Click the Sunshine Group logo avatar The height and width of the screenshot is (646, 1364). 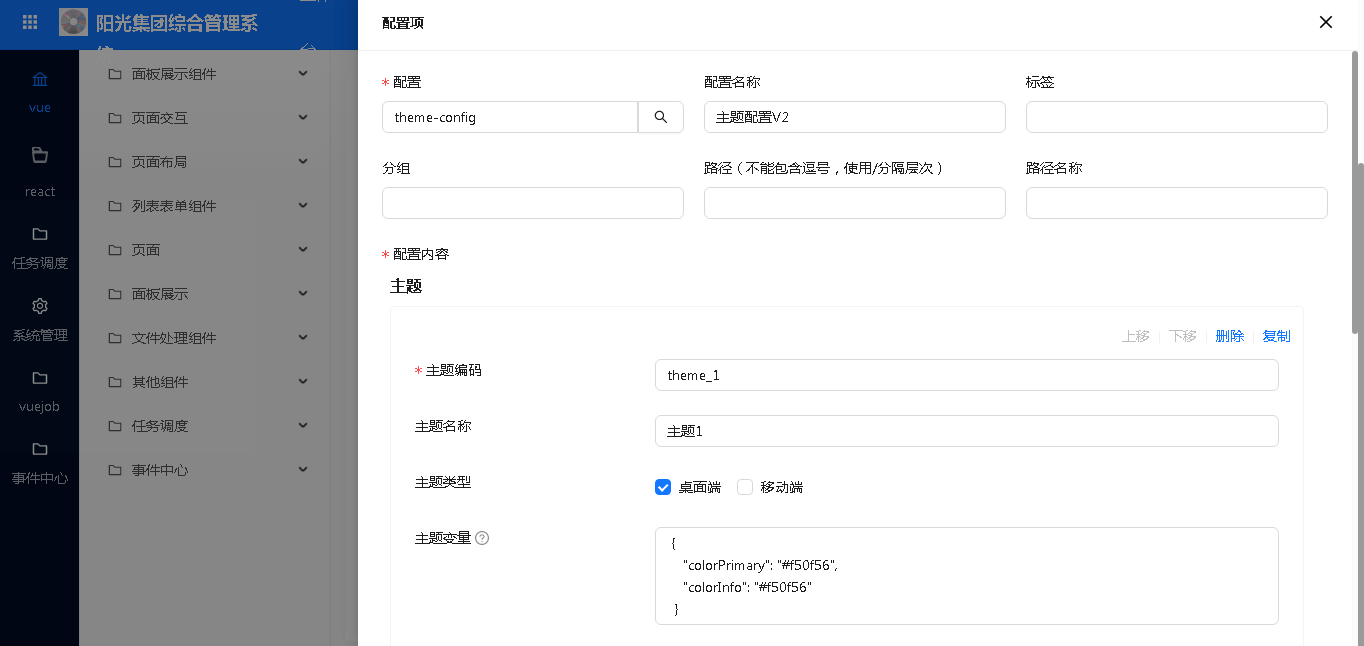tap(74, 22)
